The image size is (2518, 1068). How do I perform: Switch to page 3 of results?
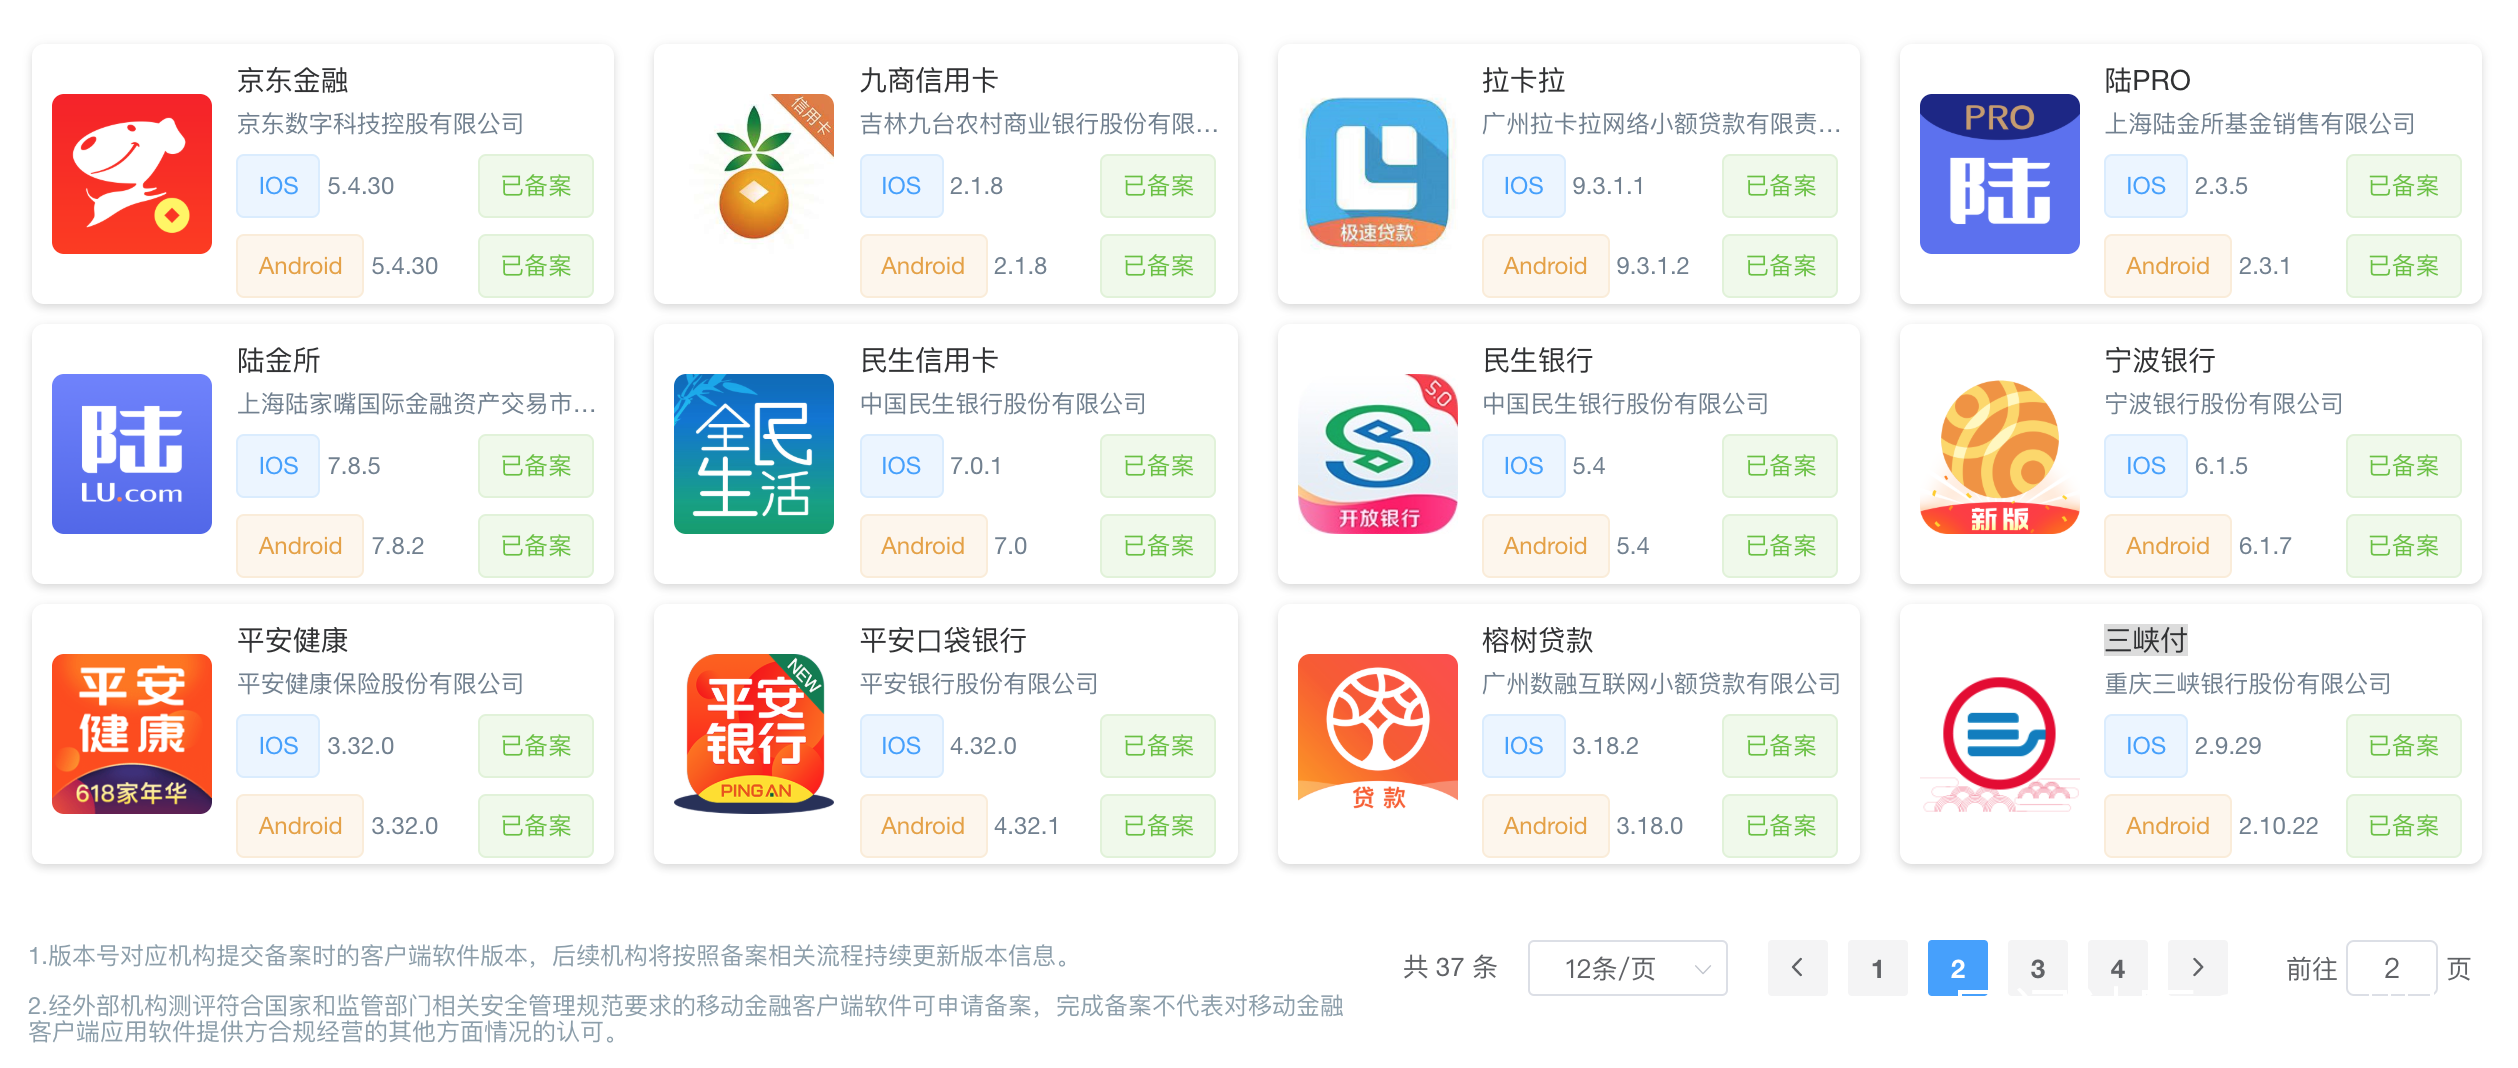pos(2037,968)
